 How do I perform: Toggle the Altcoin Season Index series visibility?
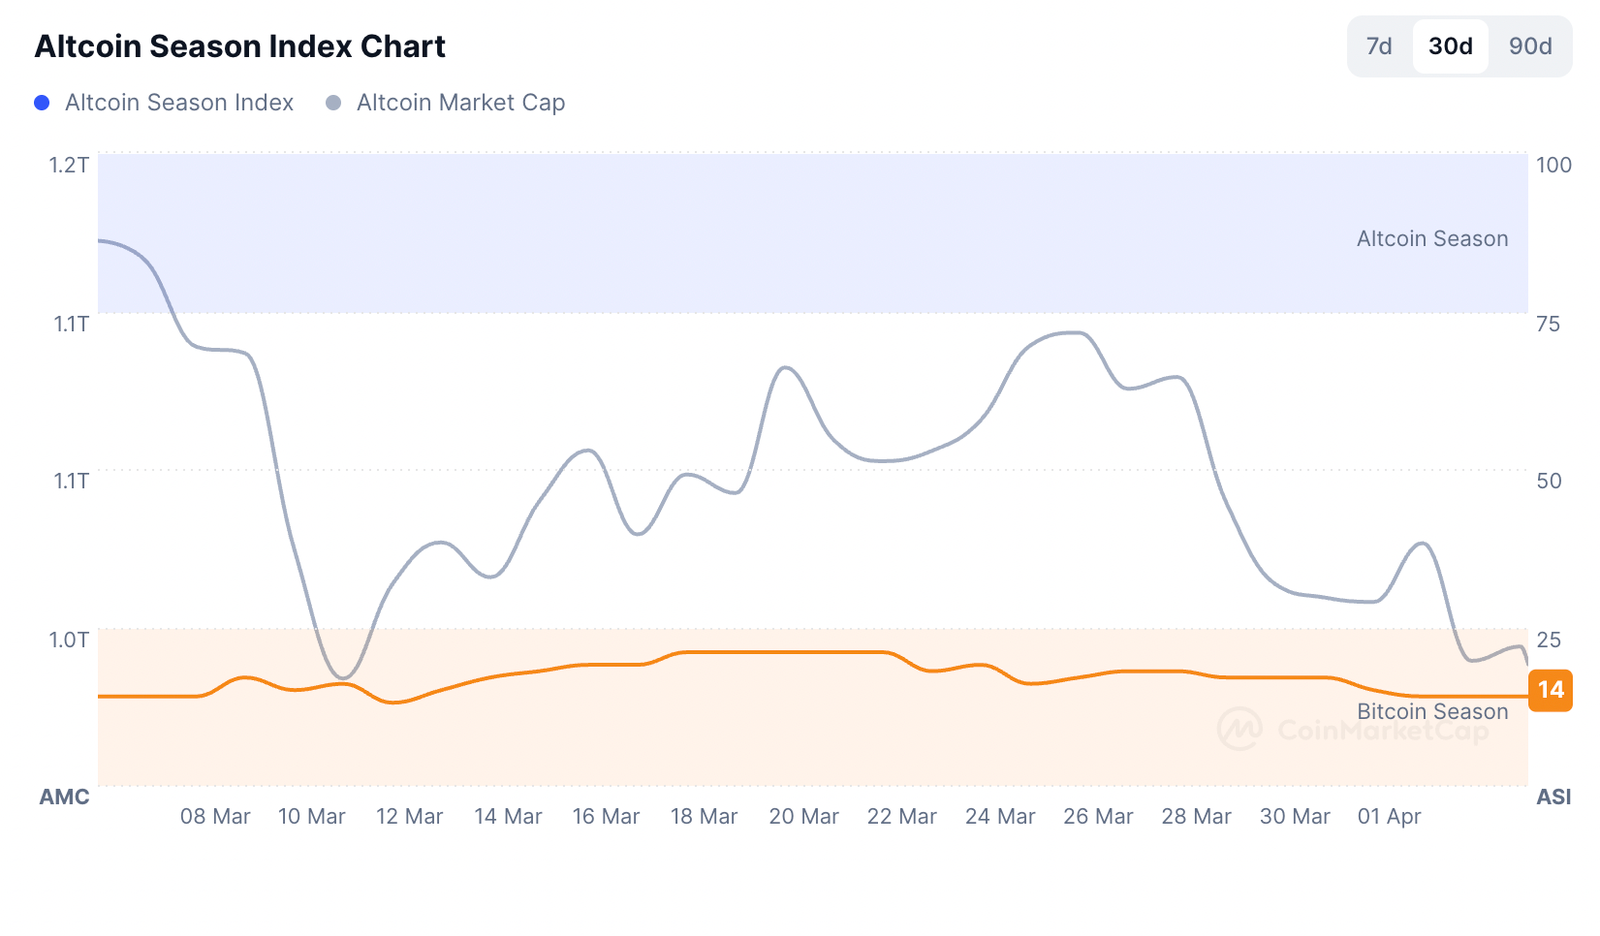point(178,102)
